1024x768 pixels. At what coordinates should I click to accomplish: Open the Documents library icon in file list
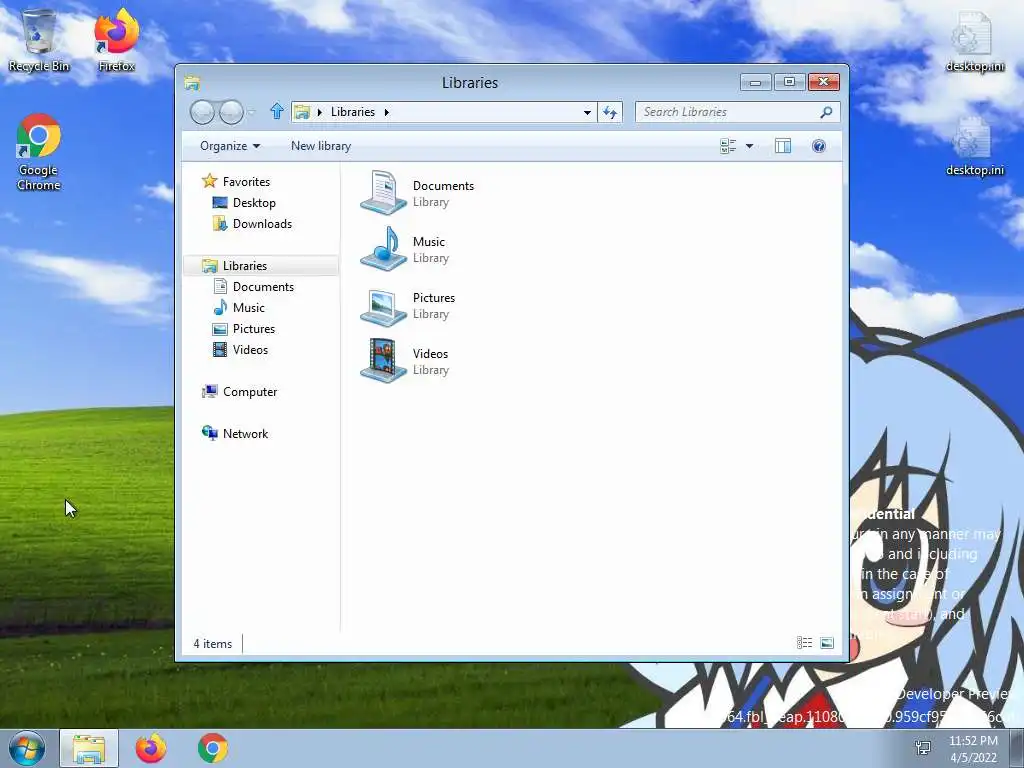[x=383, y=193]
